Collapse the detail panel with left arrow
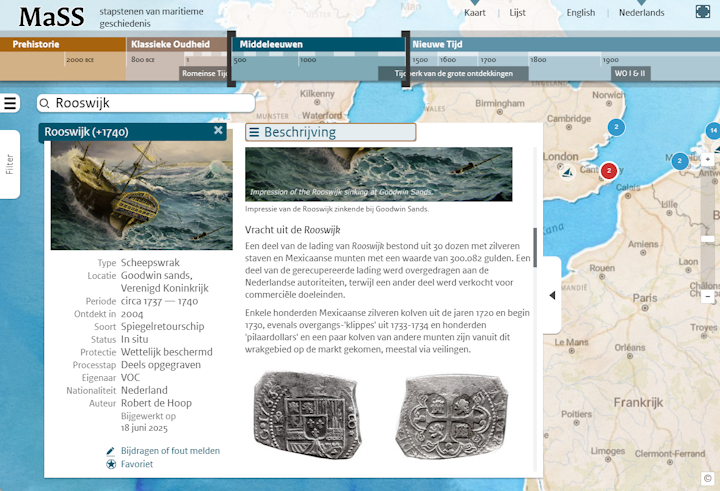Image resolution: width=720 pixels, height=491 pixels. pyautogui.click(x=552, y=295)
